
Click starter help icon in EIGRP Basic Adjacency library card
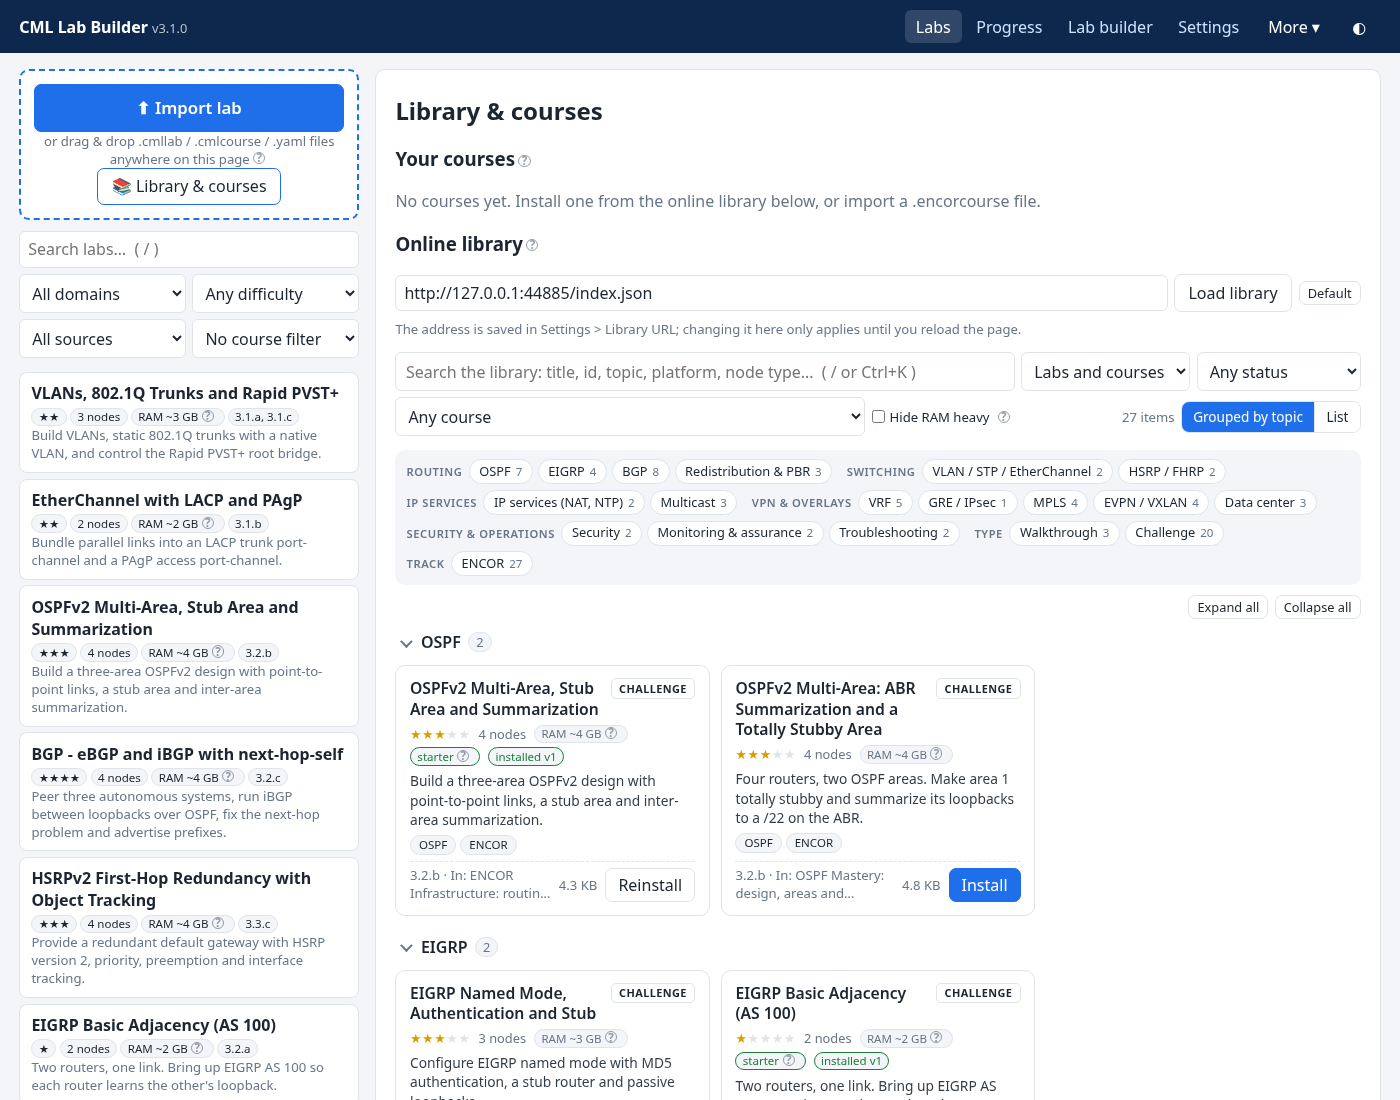coord(788,1060)
